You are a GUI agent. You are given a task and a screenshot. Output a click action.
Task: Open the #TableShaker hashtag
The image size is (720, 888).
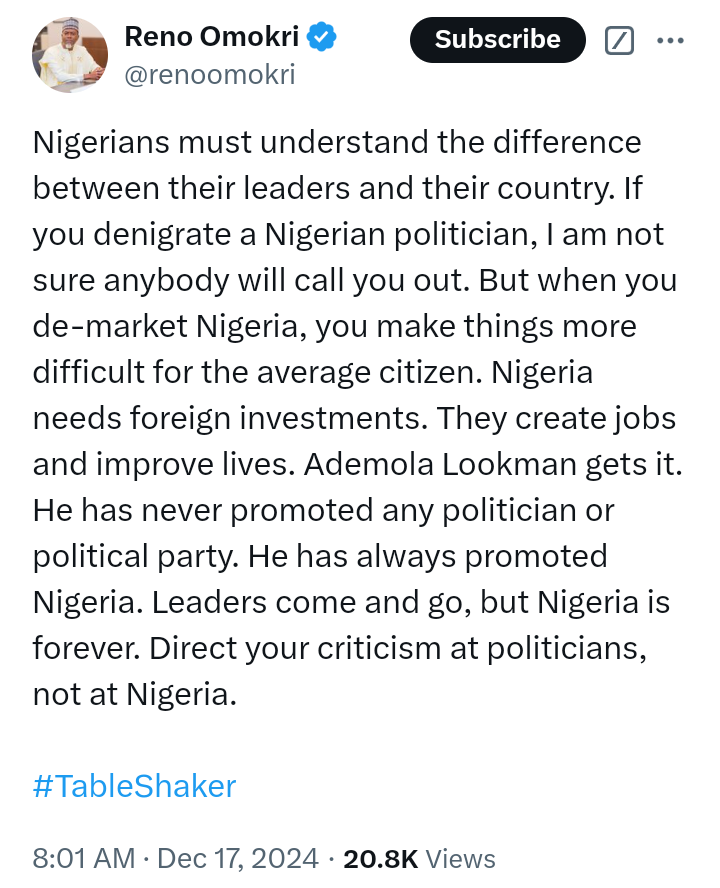(134, 786)
